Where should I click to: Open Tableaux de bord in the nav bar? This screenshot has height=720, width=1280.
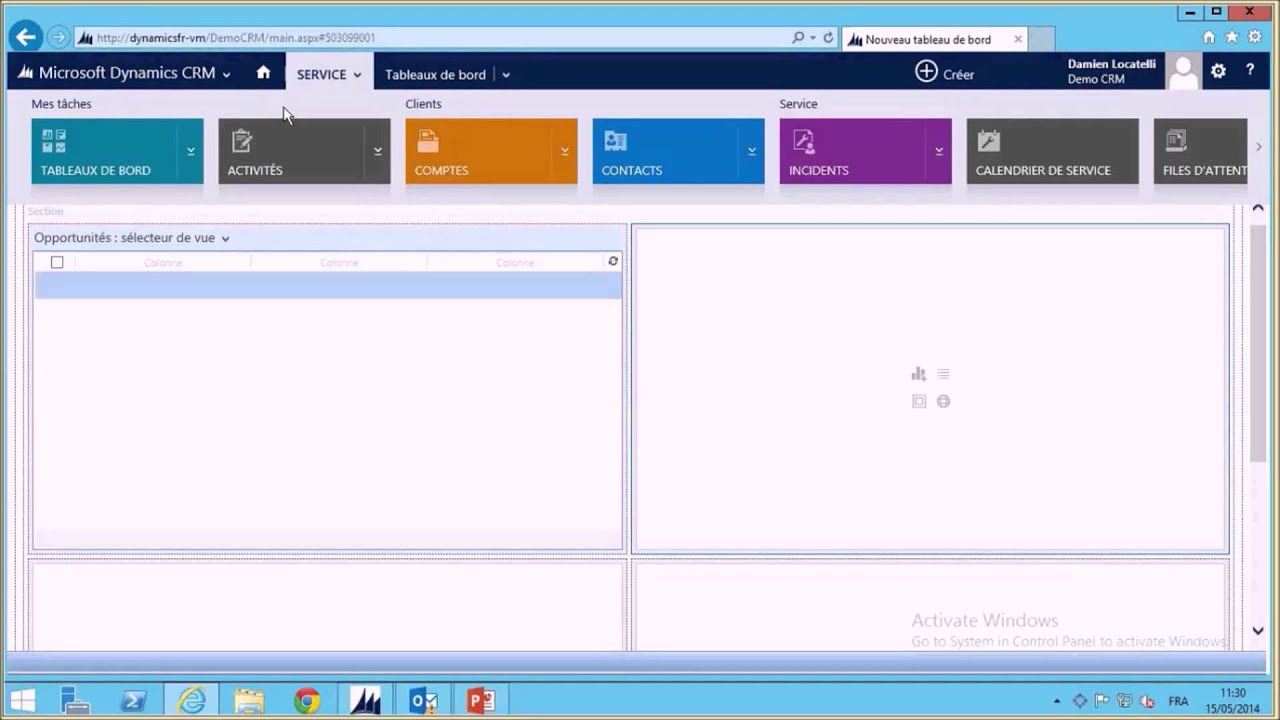435,74
